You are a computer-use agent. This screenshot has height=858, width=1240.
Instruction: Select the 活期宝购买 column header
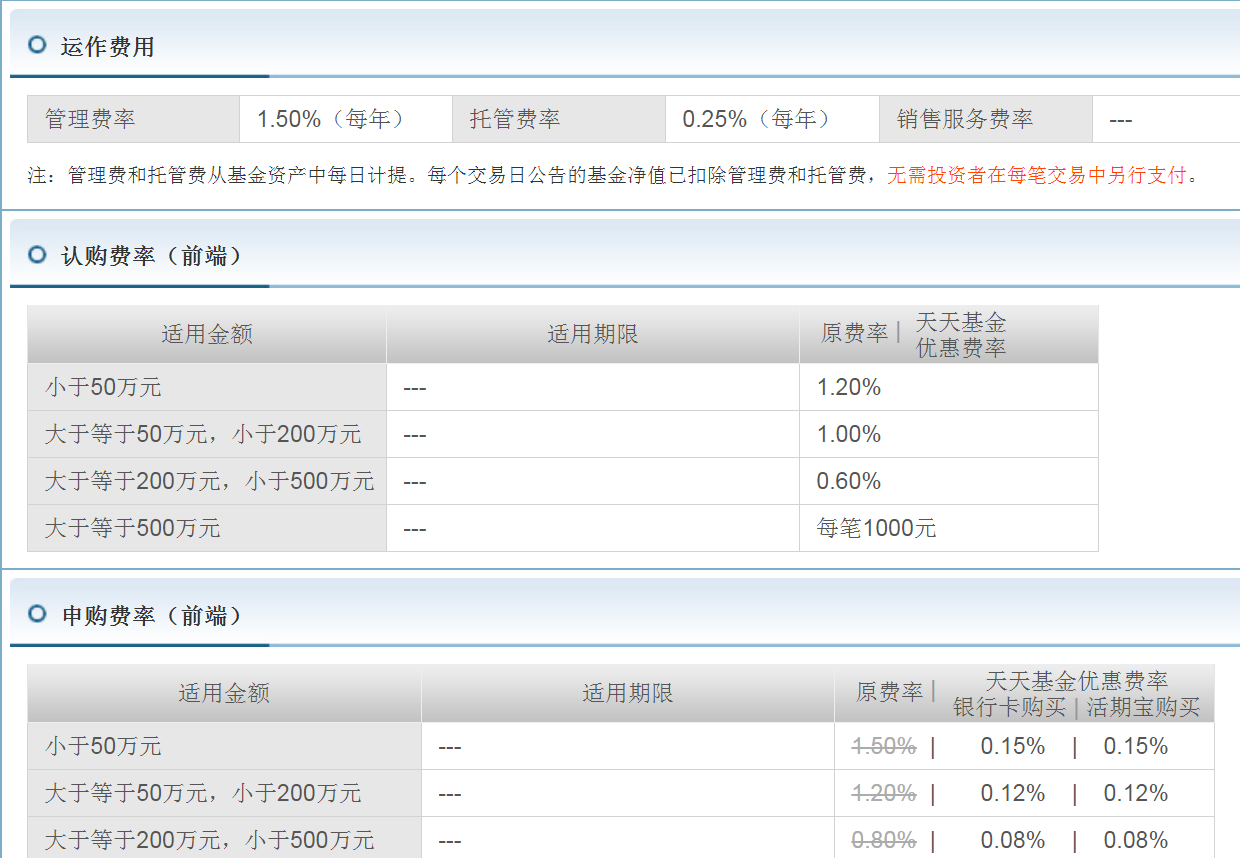pyautogui.click(x=1143, y=707)
